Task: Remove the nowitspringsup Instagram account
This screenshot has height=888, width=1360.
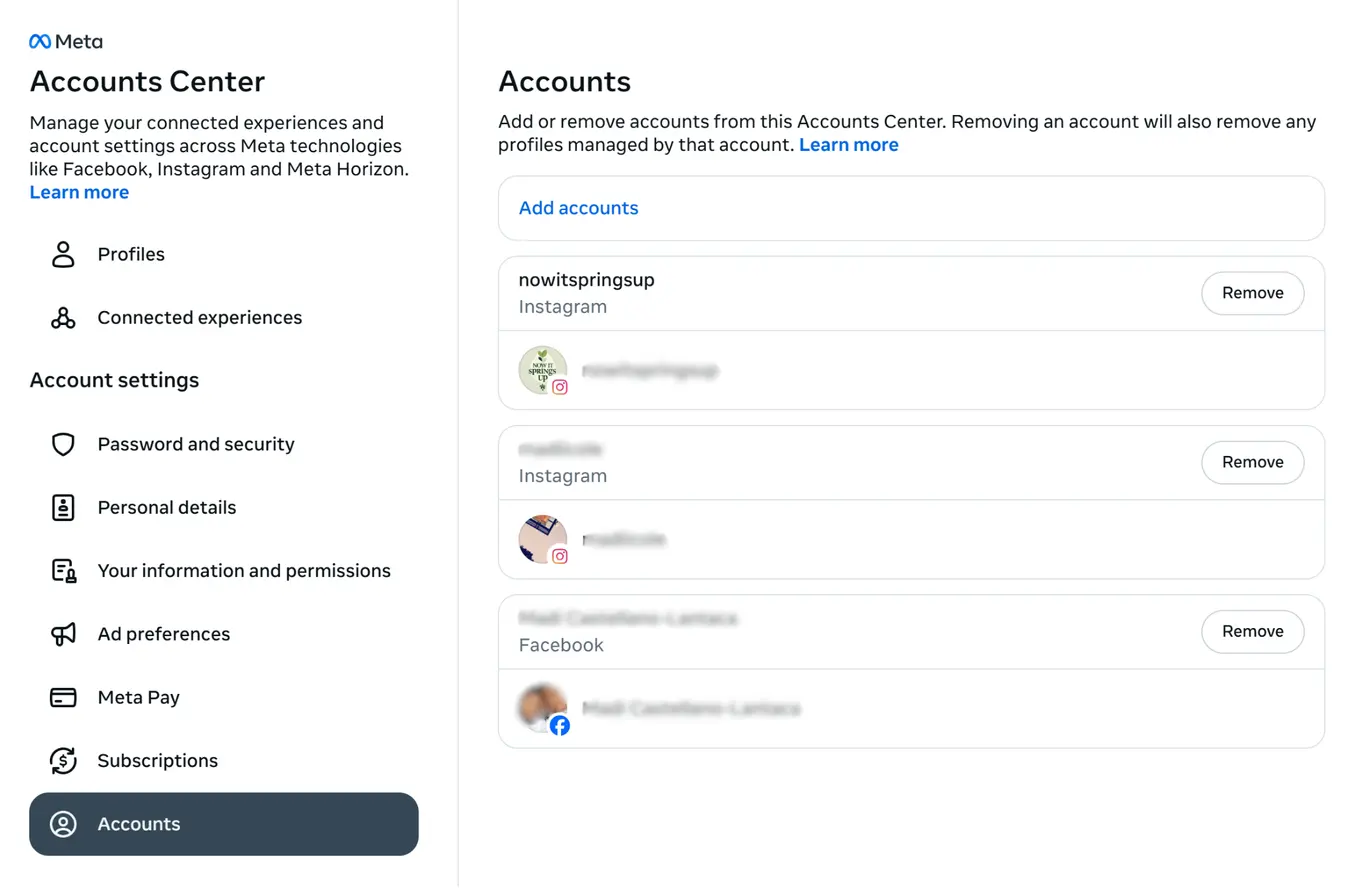Action: tap(1252, 293)
